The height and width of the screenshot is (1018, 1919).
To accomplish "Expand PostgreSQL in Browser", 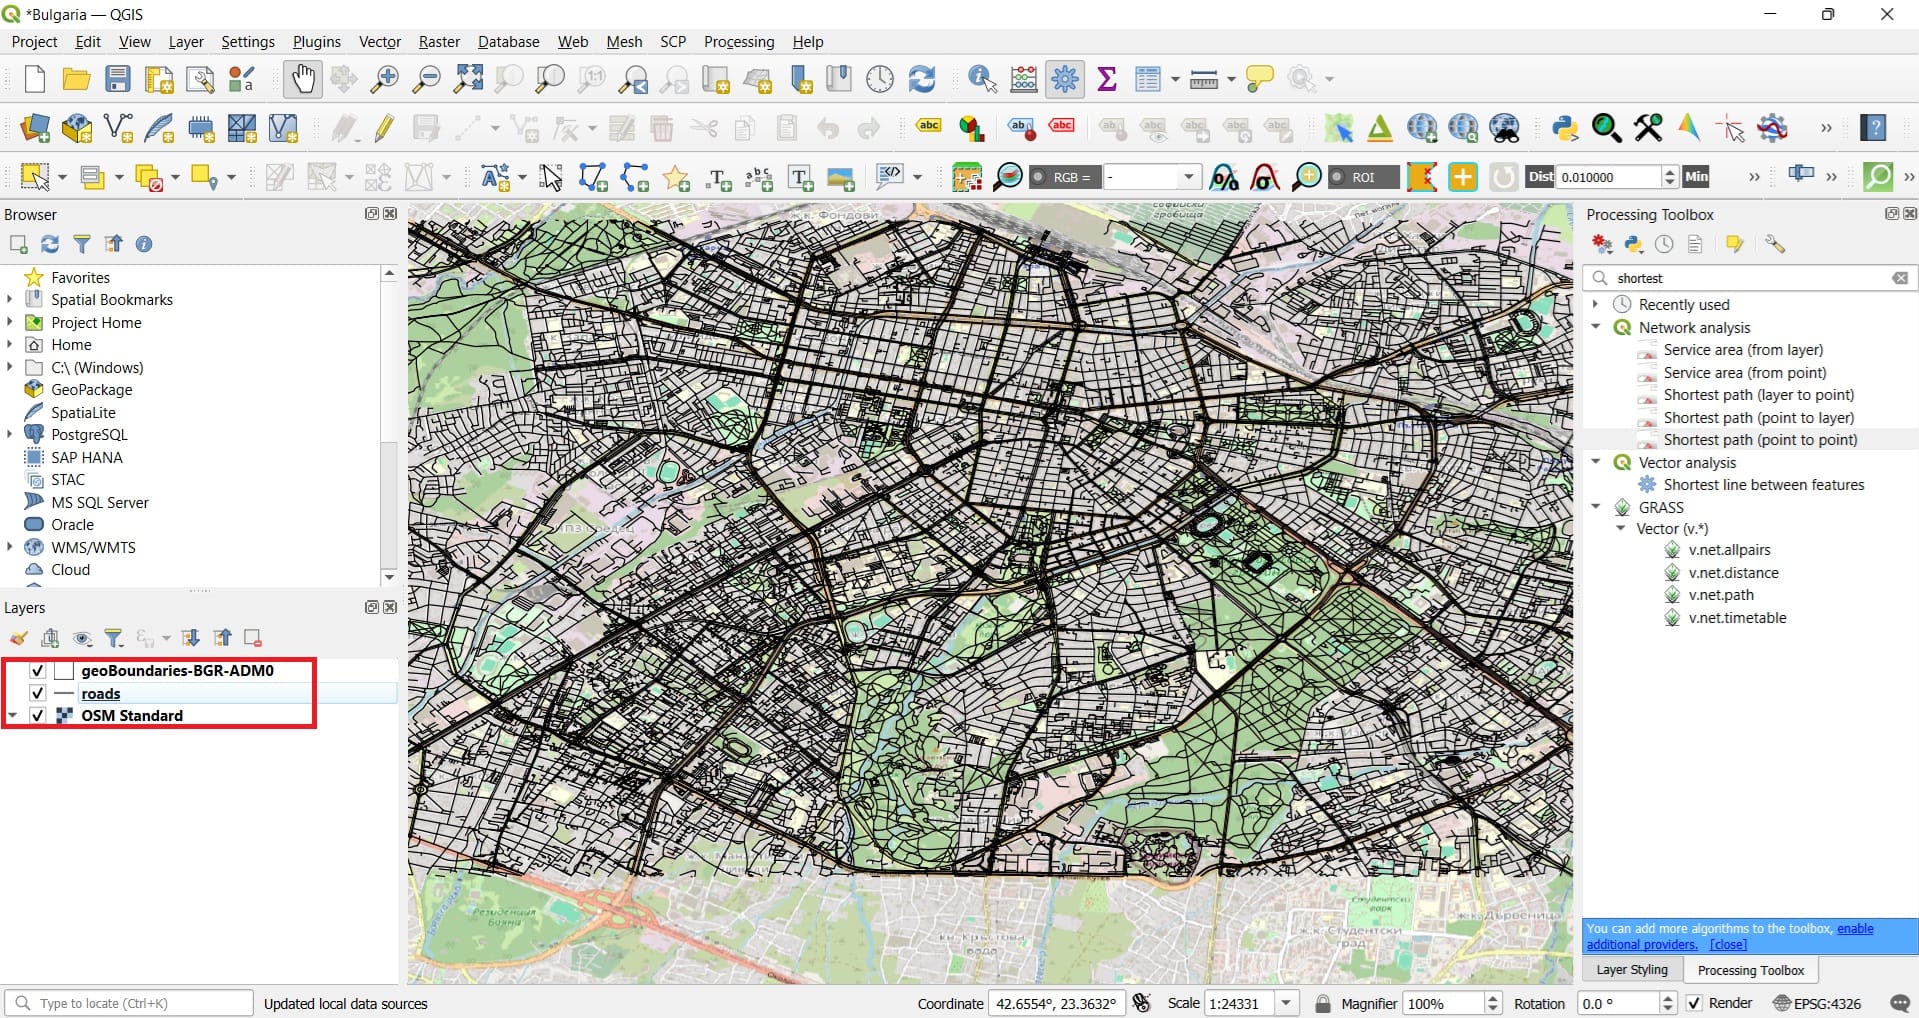I will tap(10, 434).
